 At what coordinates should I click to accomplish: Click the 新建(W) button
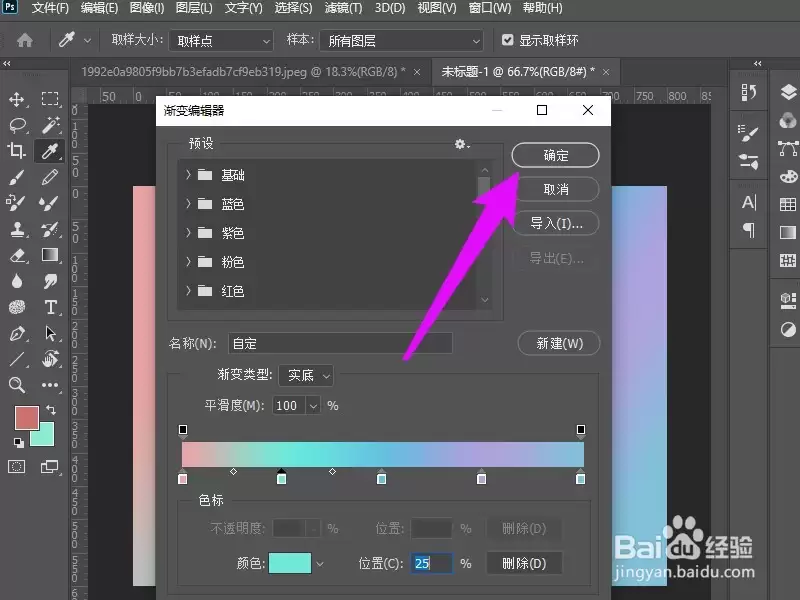click(x=559, y=343)
